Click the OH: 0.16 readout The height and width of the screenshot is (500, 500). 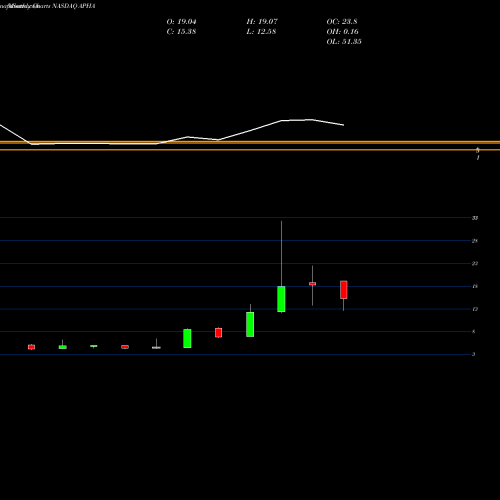[x=342, y=32]
